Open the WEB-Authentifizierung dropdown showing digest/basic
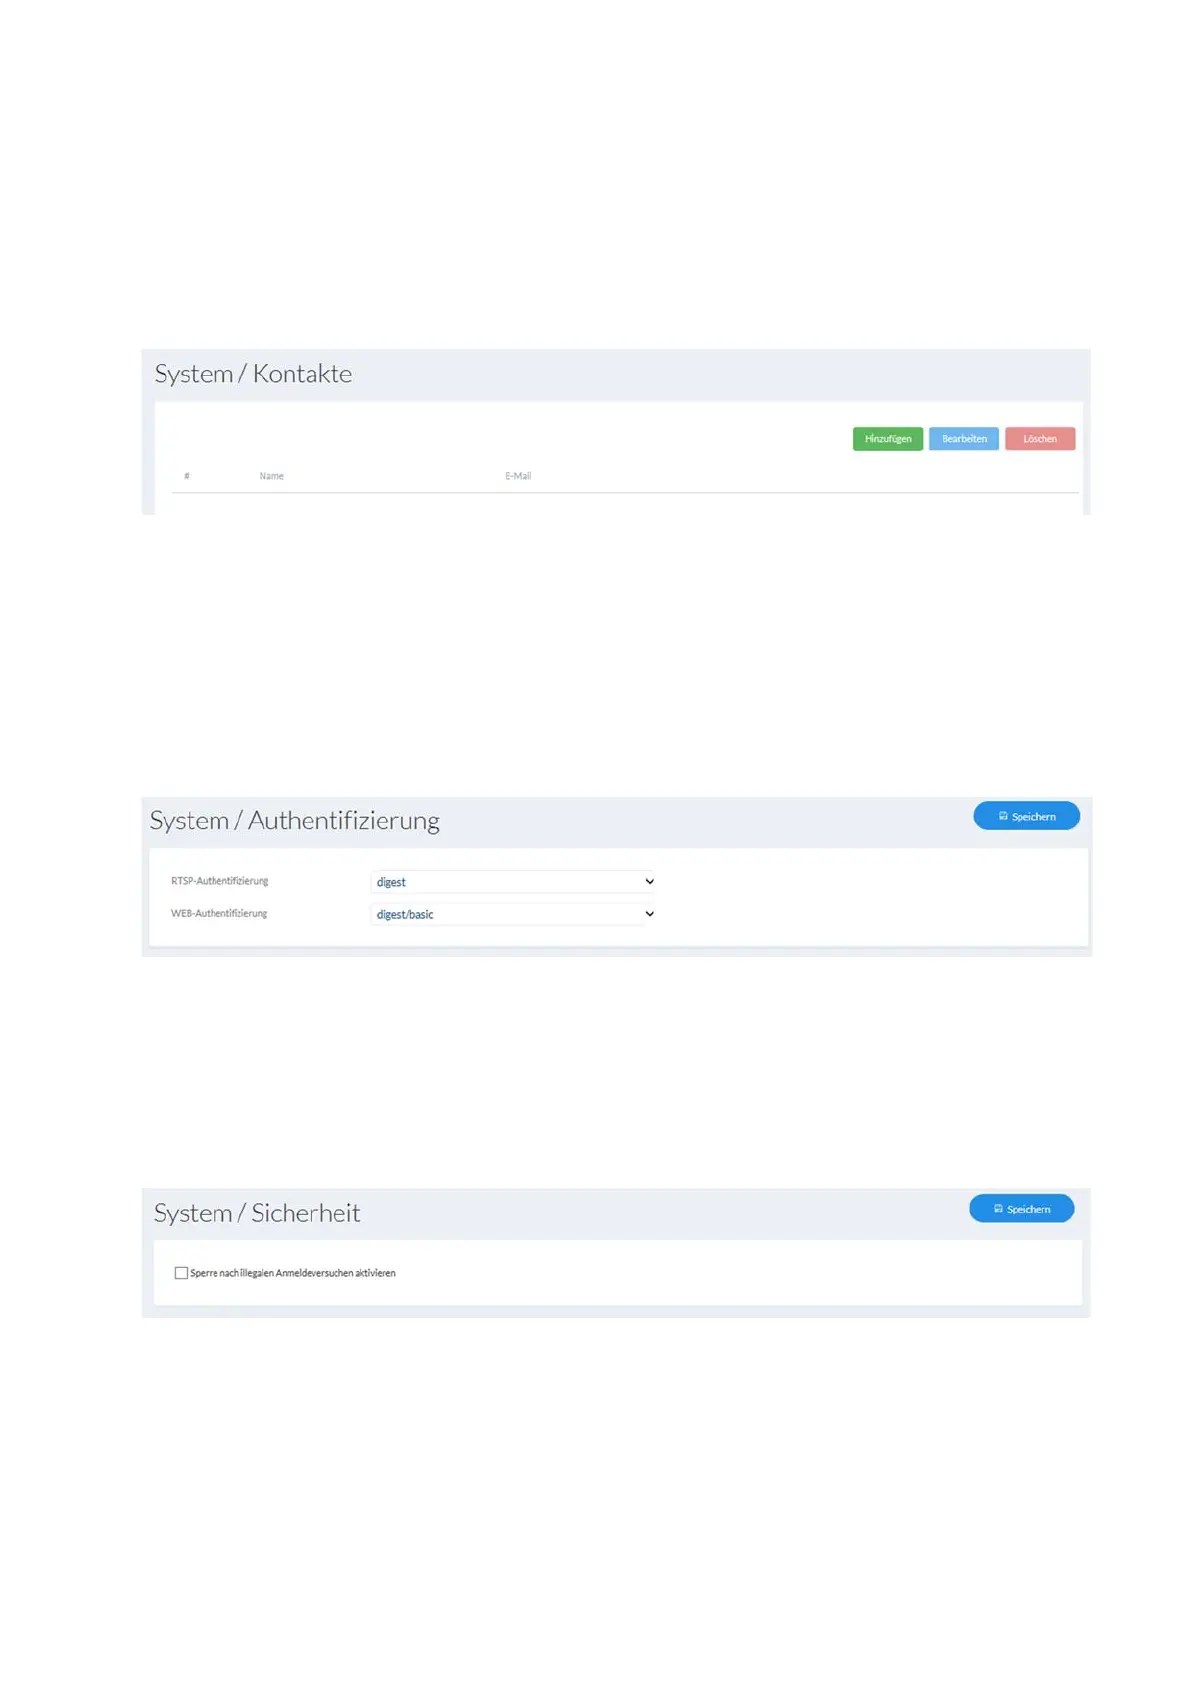This screenshot has width=1190, height=1684. pyautogui.click(x=510, y=914)
